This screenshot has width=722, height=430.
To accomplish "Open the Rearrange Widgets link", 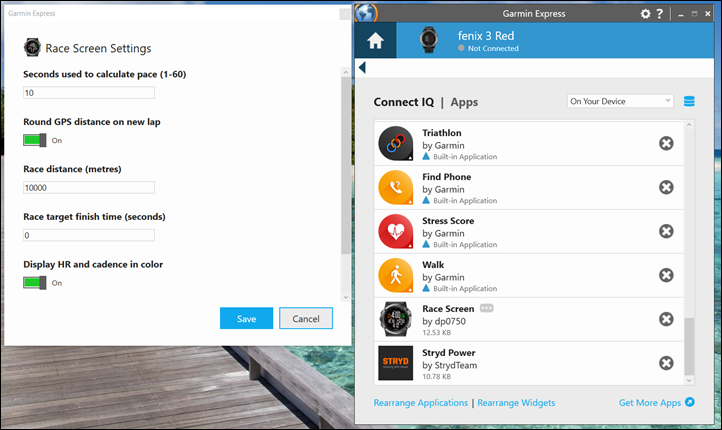I will (x=516, y=403).
